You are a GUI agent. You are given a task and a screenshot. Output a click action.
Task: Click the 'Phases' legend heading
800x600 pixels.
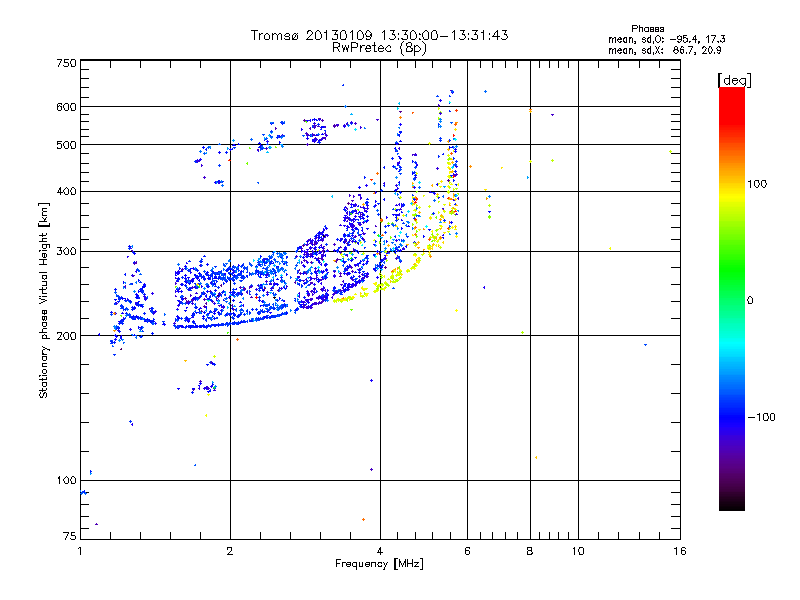tap(647, 29)
